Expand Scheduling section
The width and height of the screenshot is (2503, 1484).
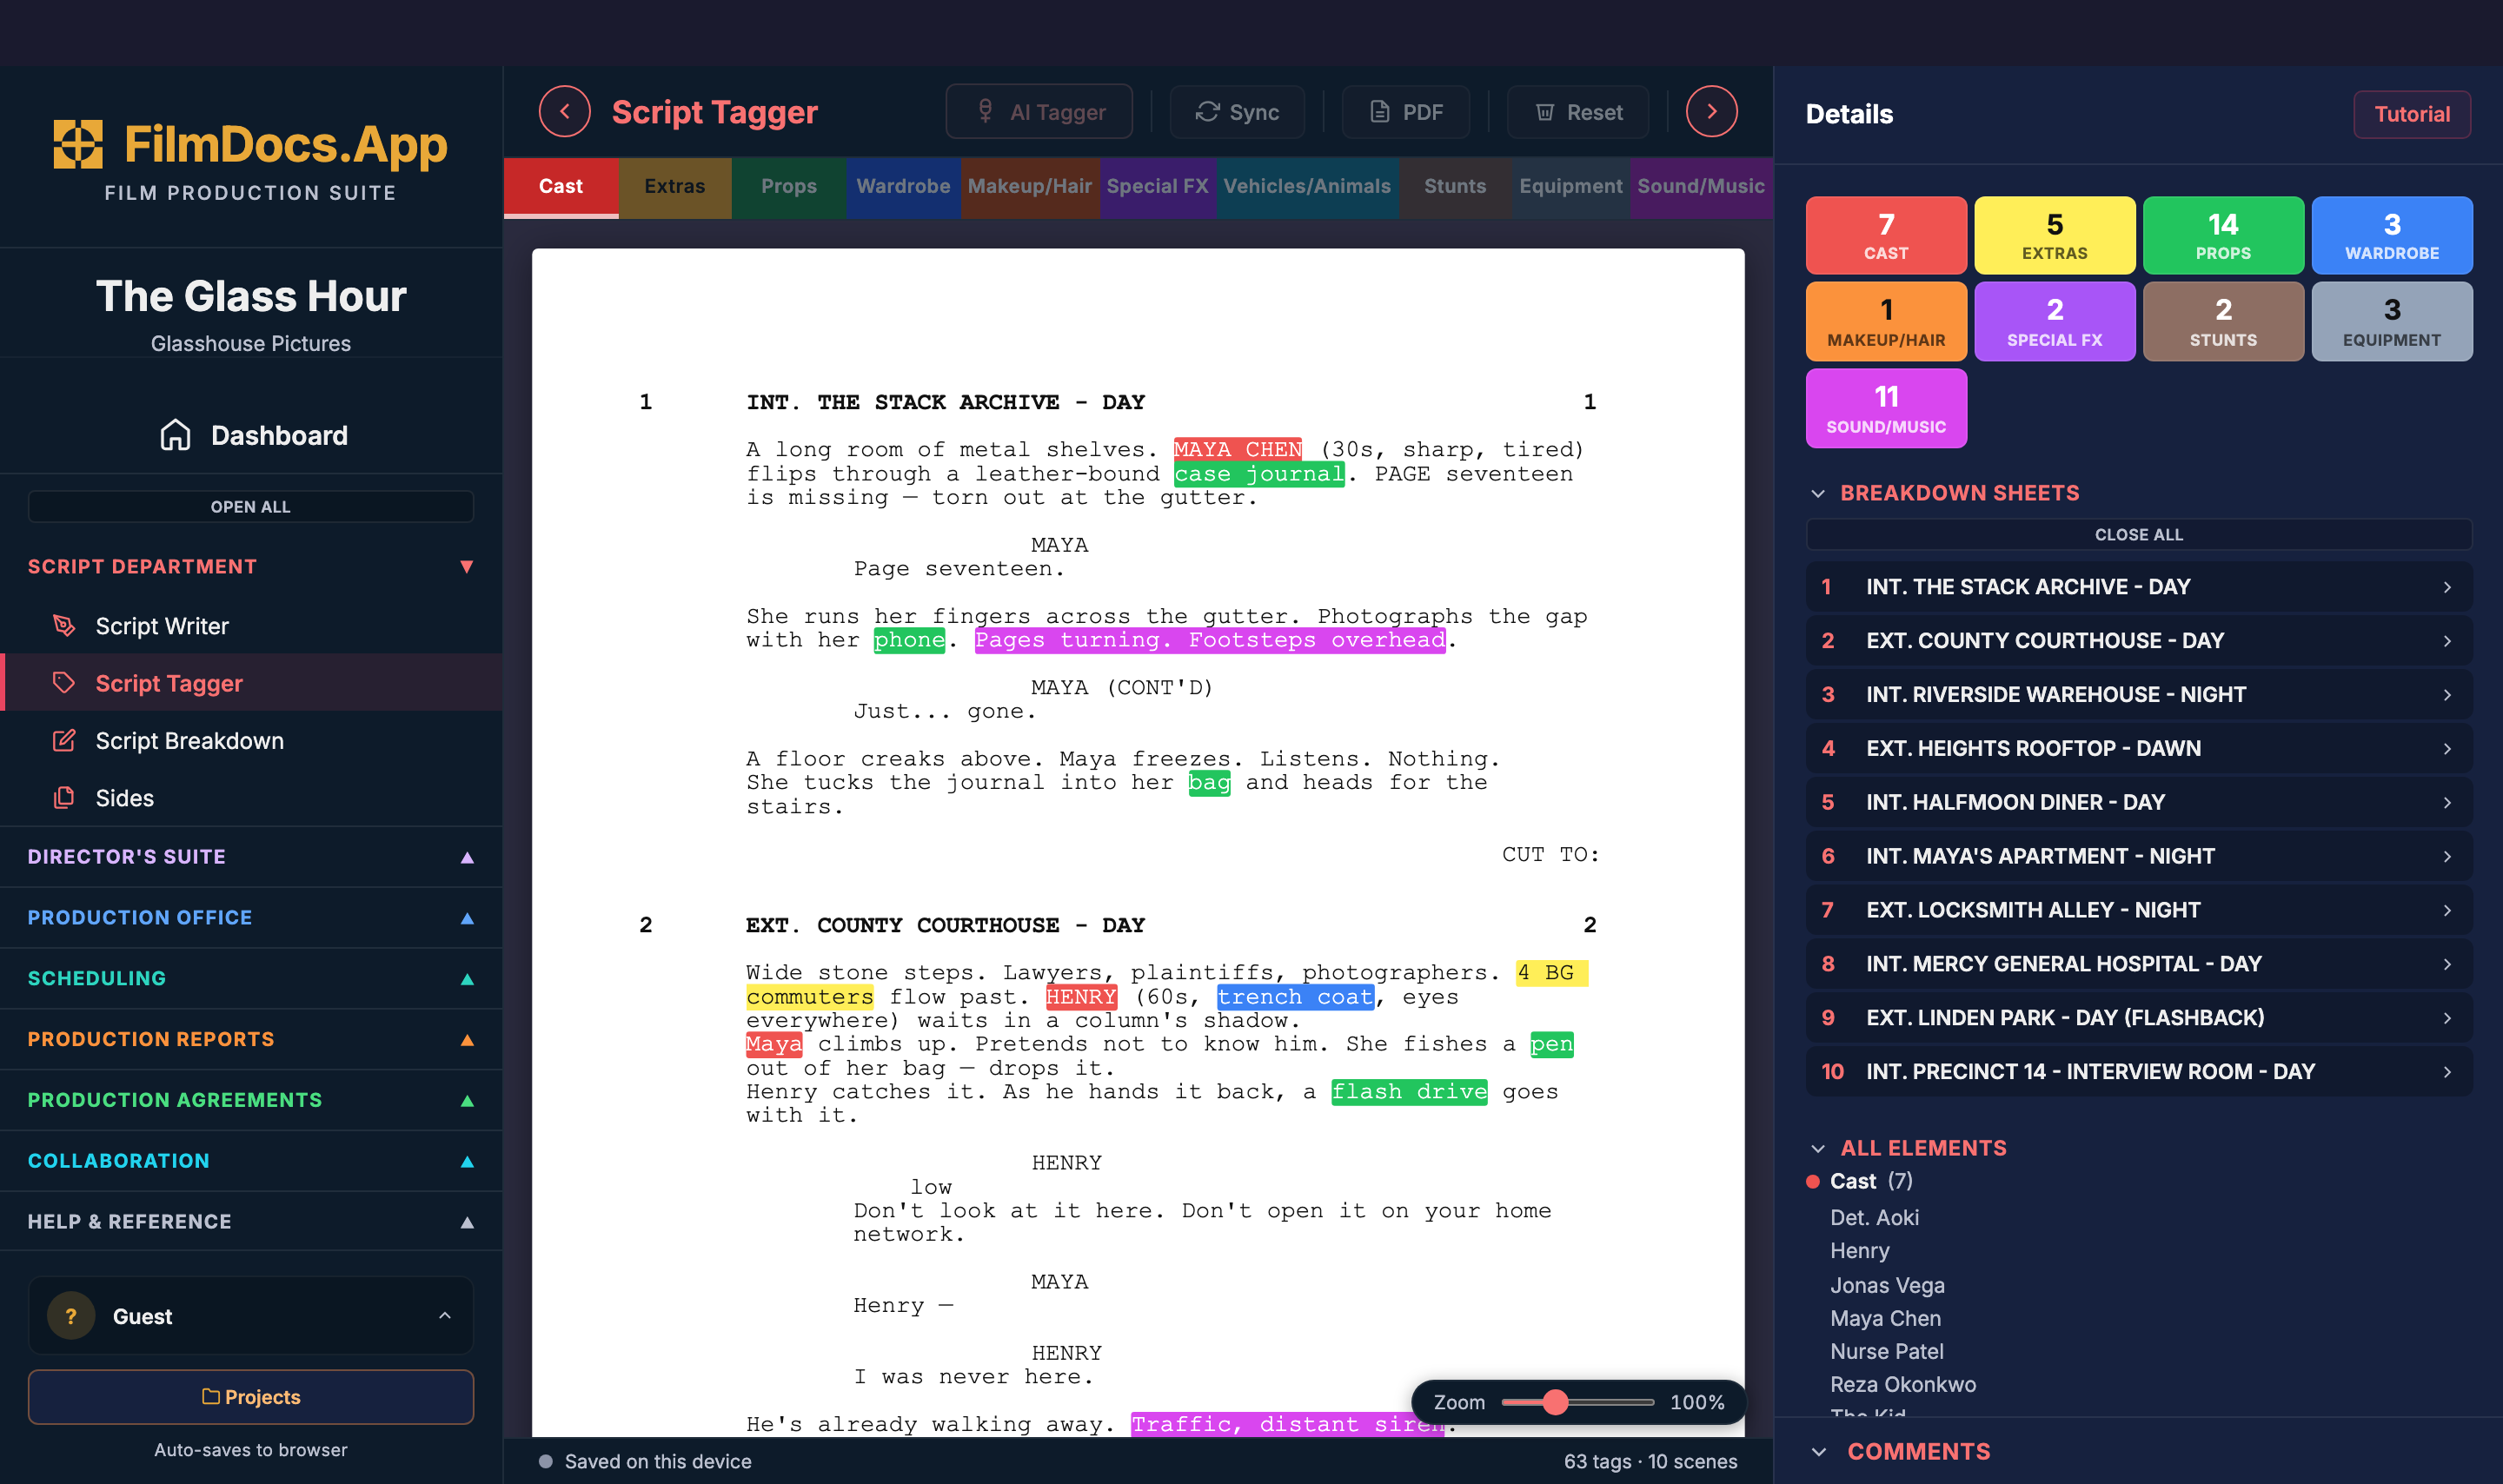coord(251,979)
